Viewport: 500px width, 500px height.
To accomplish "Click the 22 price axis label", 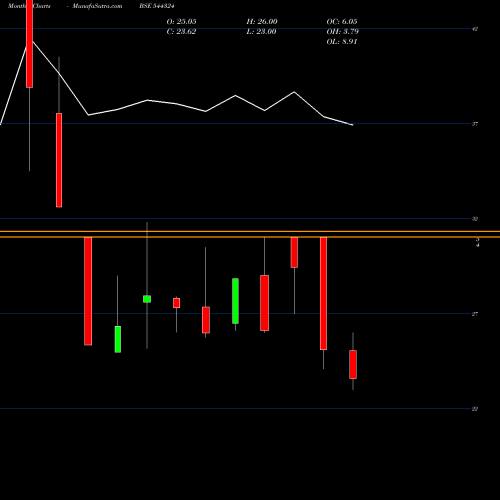I will pyautogui.click(x=475, y=409).
